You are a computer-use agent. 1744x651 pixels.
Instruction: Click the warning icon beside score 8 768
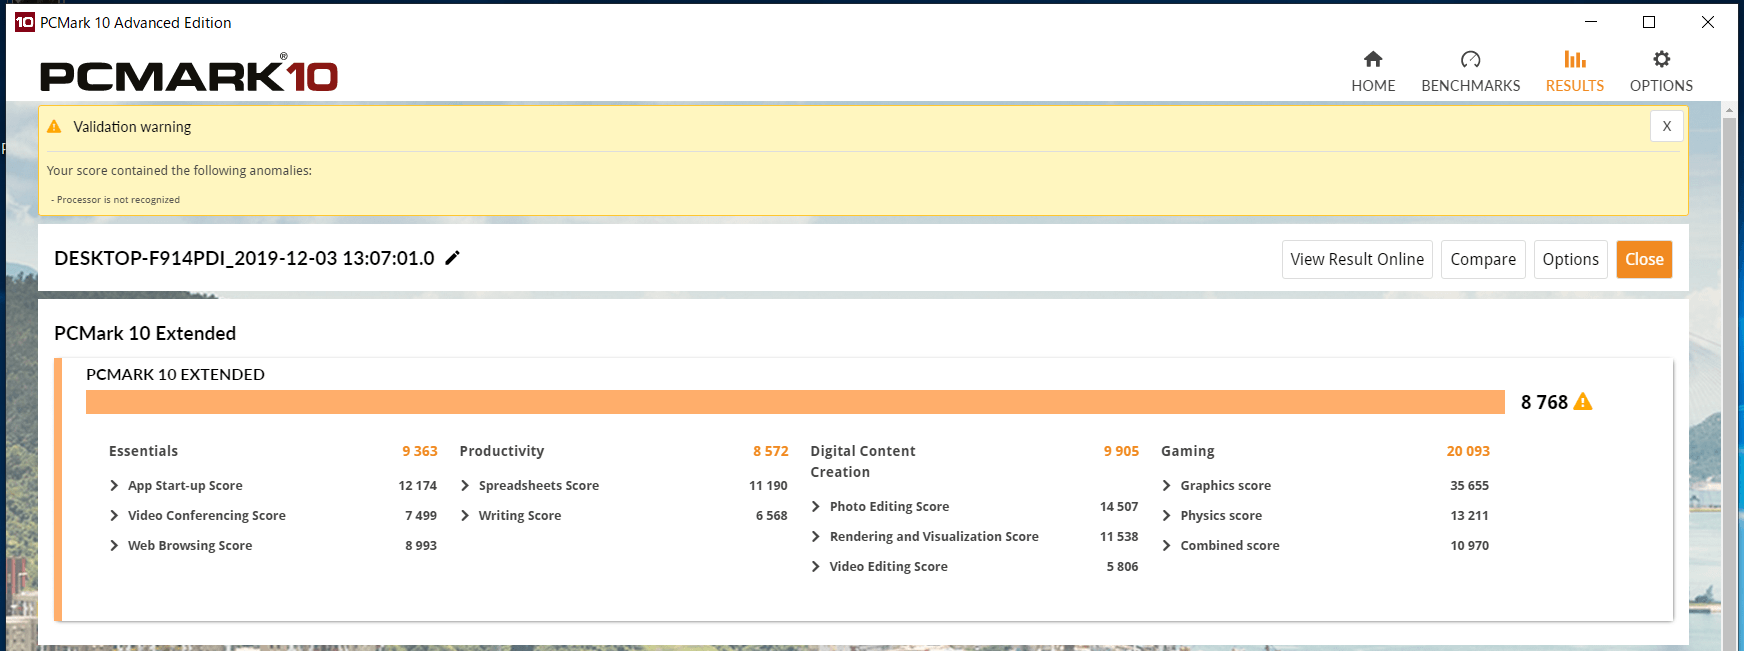(x=1583, y=401)
